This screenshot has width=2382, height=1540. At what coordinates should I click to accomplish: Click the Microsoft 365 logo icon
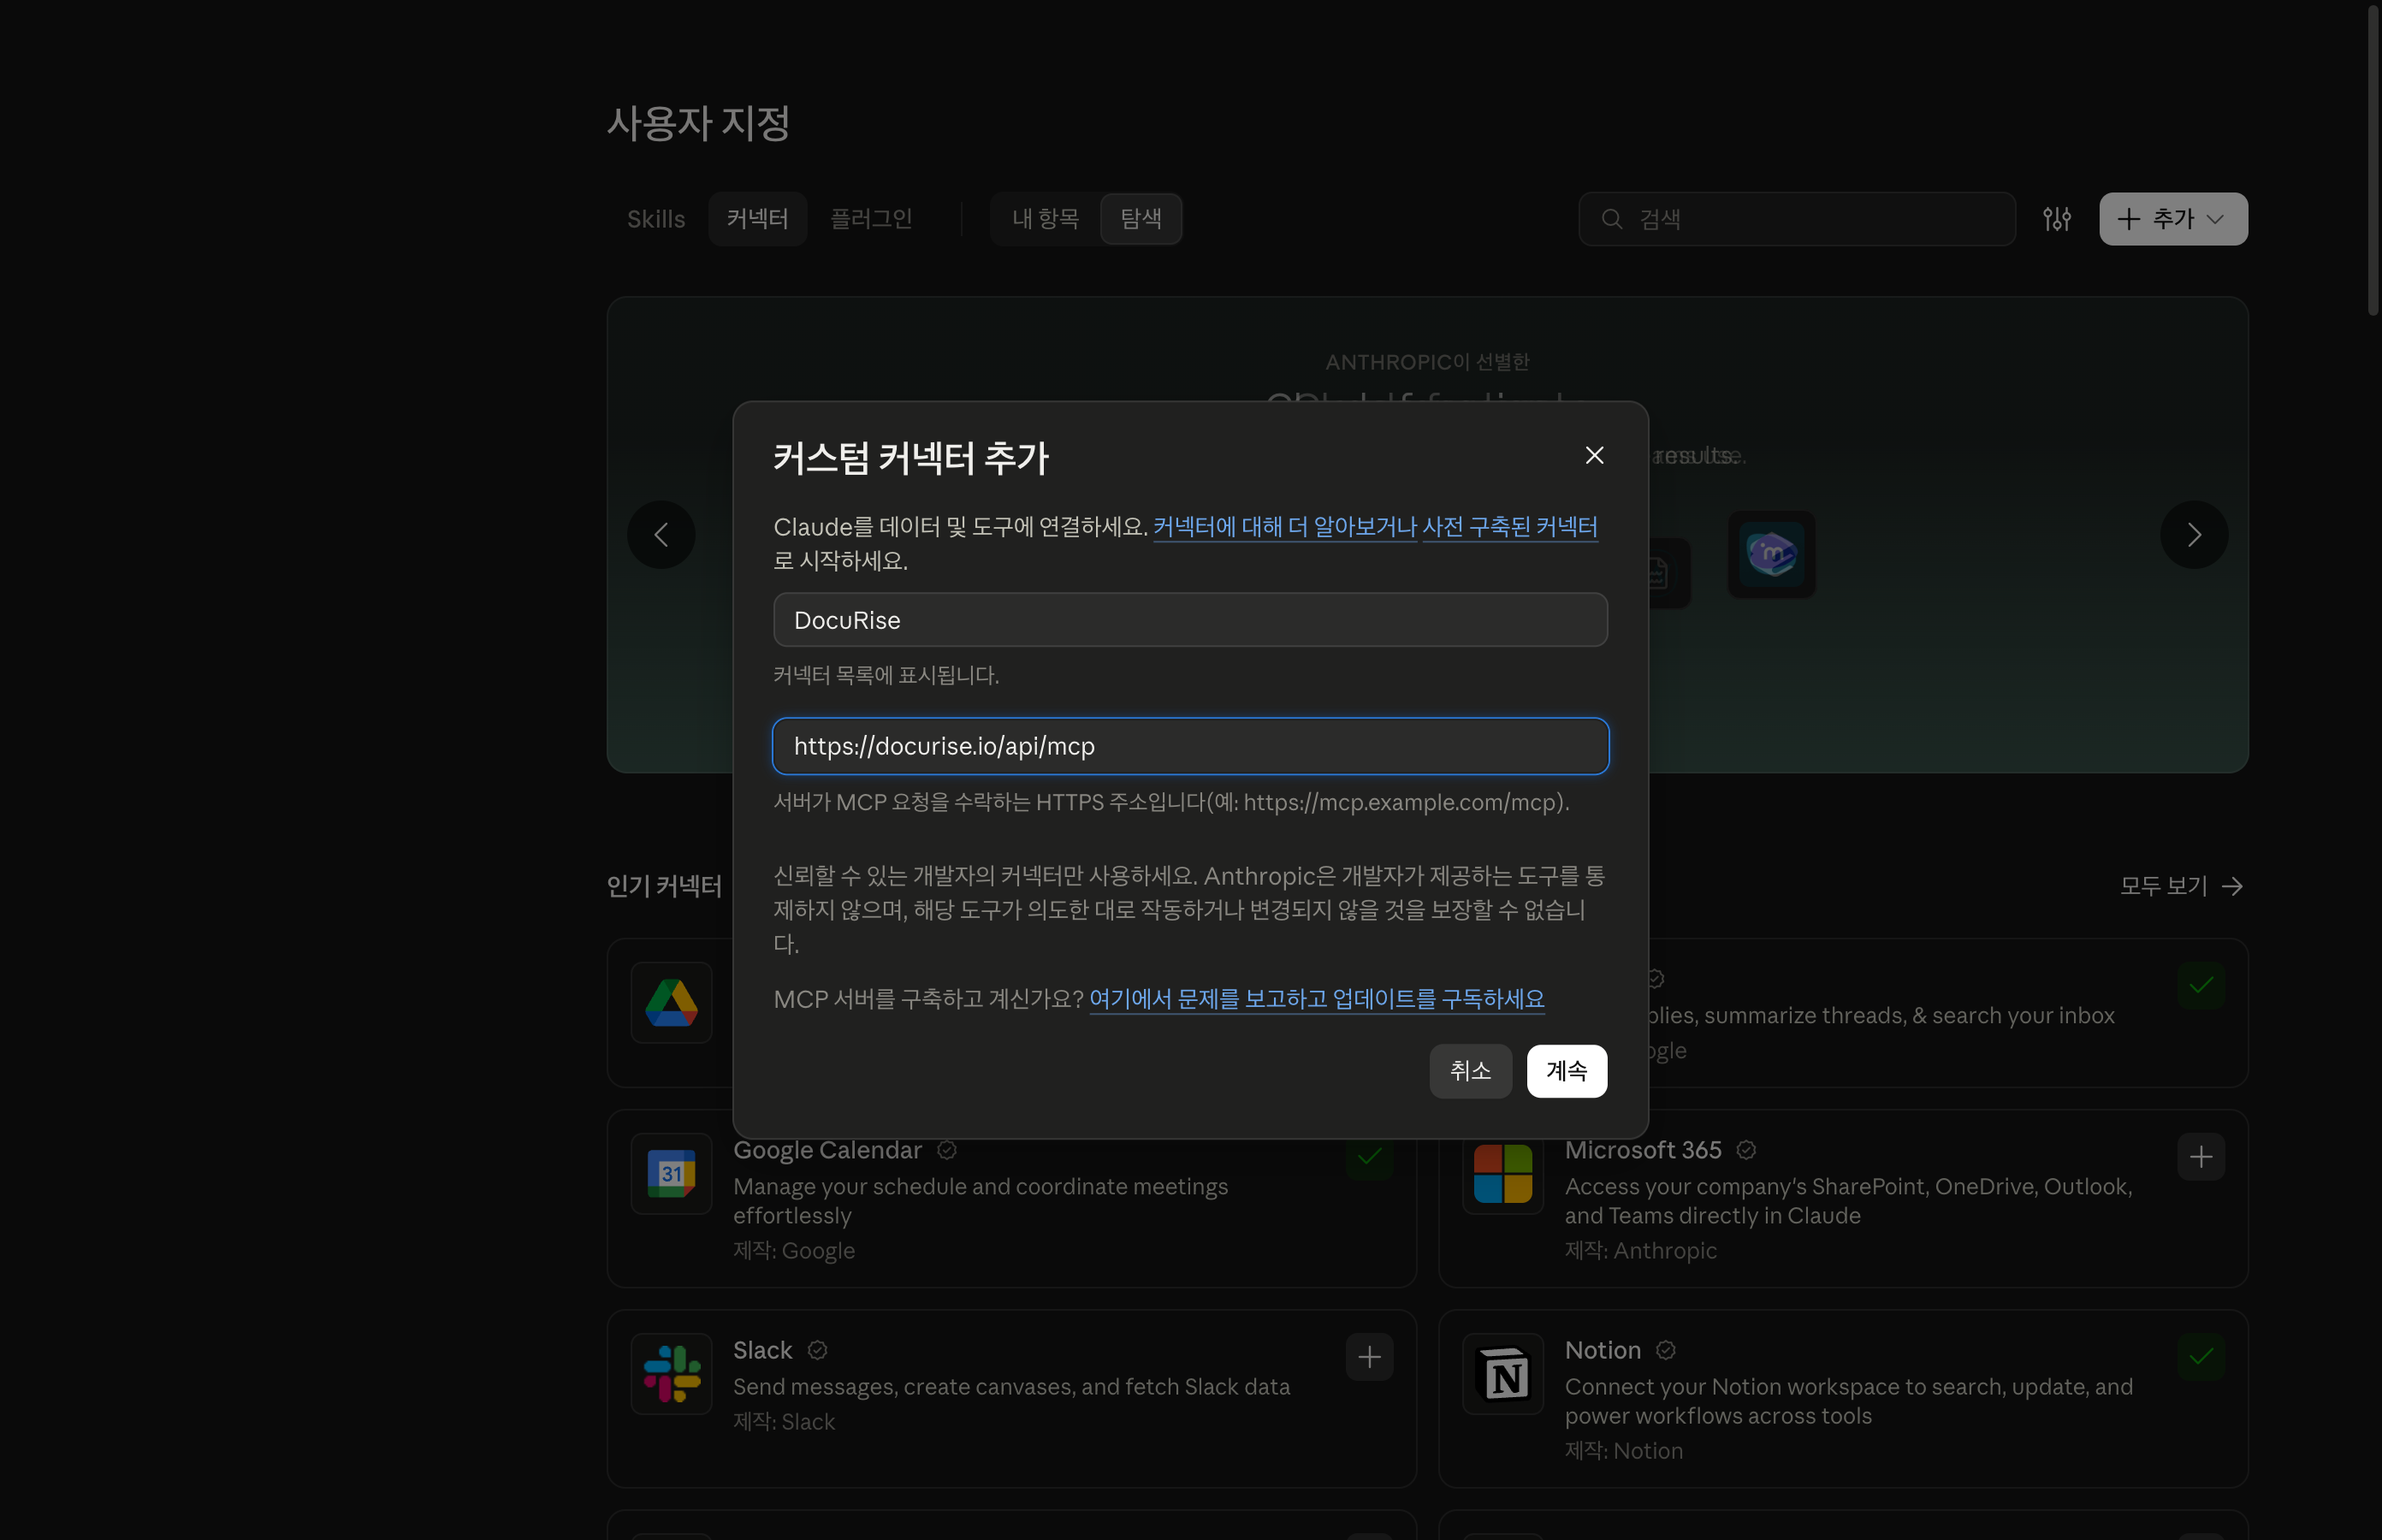[1502, 1173]
